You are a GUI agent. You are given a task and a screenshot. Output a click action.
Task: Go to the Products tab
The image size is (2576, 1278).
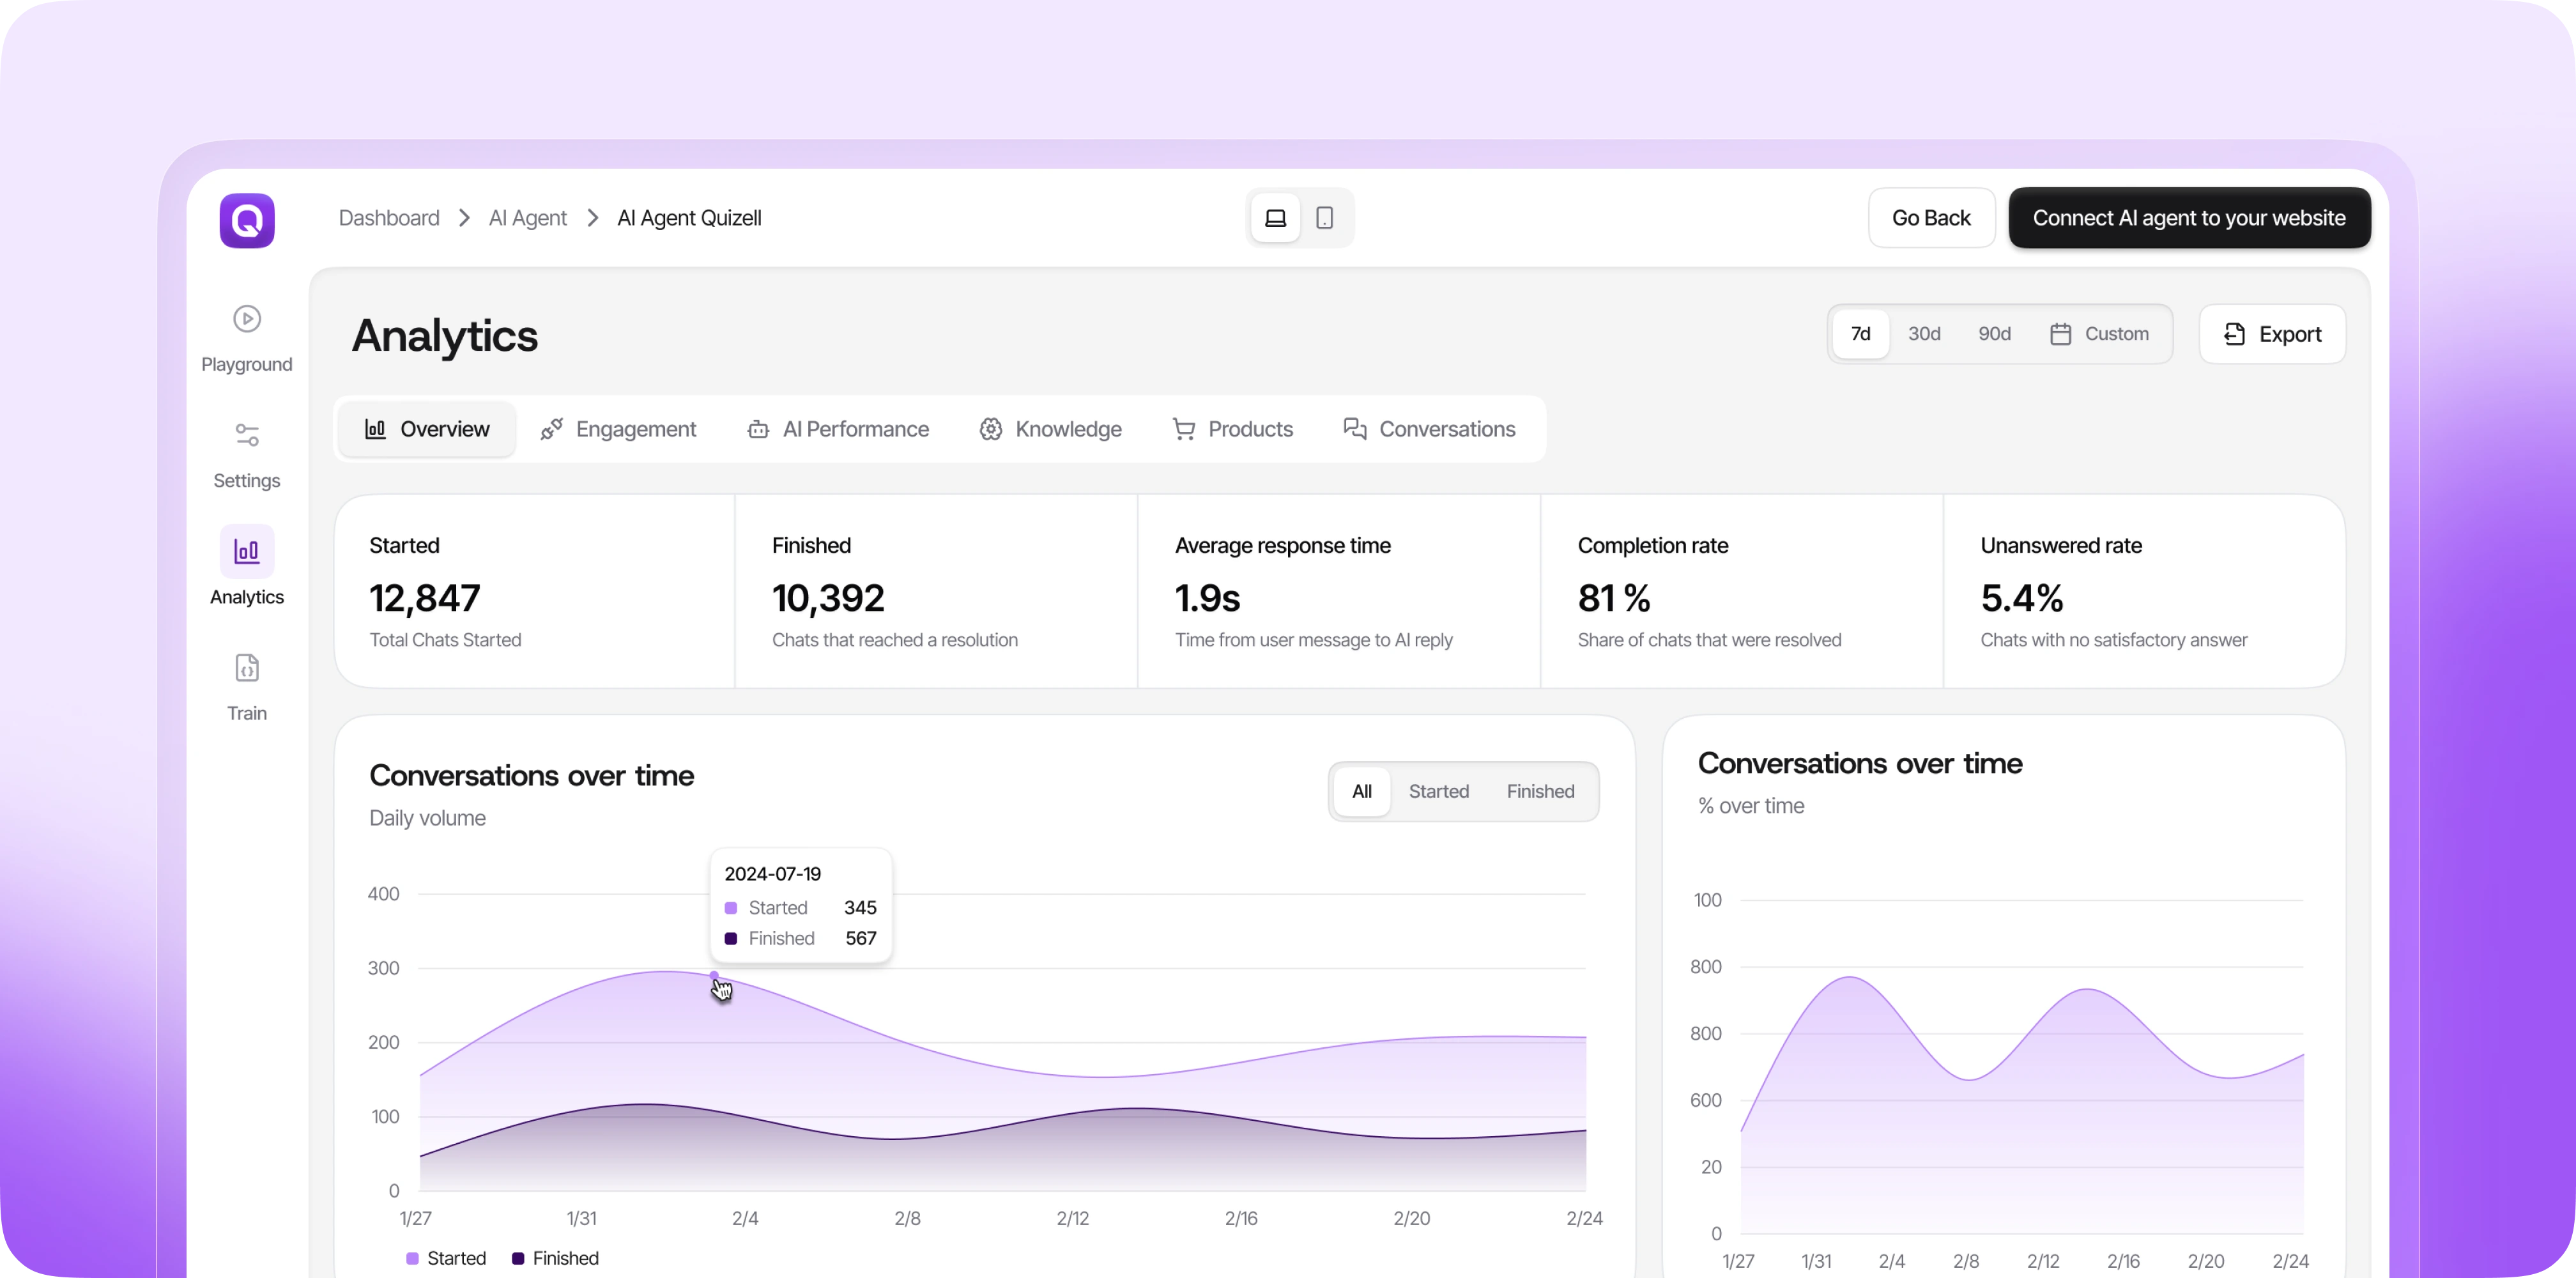[x=1232, y=429]
